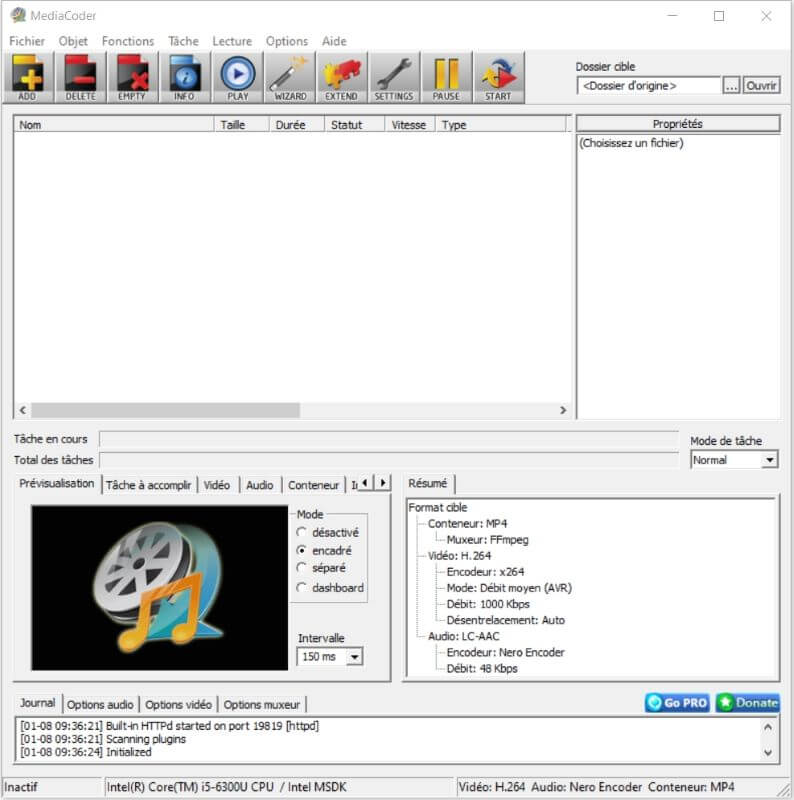Switch to the Prévisualisation tab
The image size is (794, 800).
click(57, 484)
